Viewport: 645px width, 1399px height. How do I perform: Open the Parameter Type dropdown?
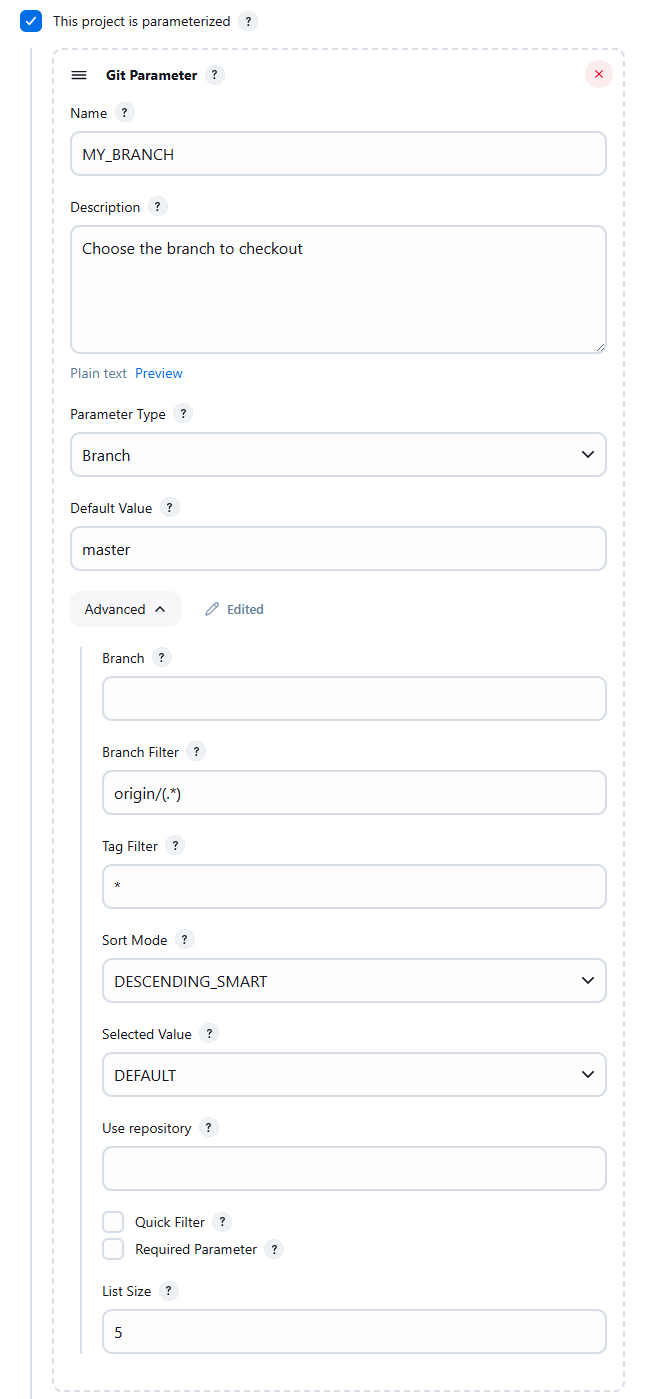(x=338, y=454)
